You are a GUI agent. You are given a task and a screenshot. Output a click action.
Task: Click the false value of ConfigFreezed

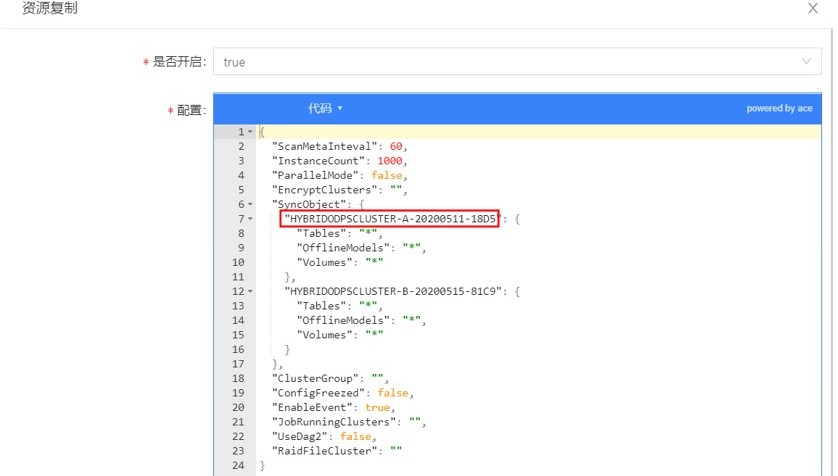[x=393, y=393]
